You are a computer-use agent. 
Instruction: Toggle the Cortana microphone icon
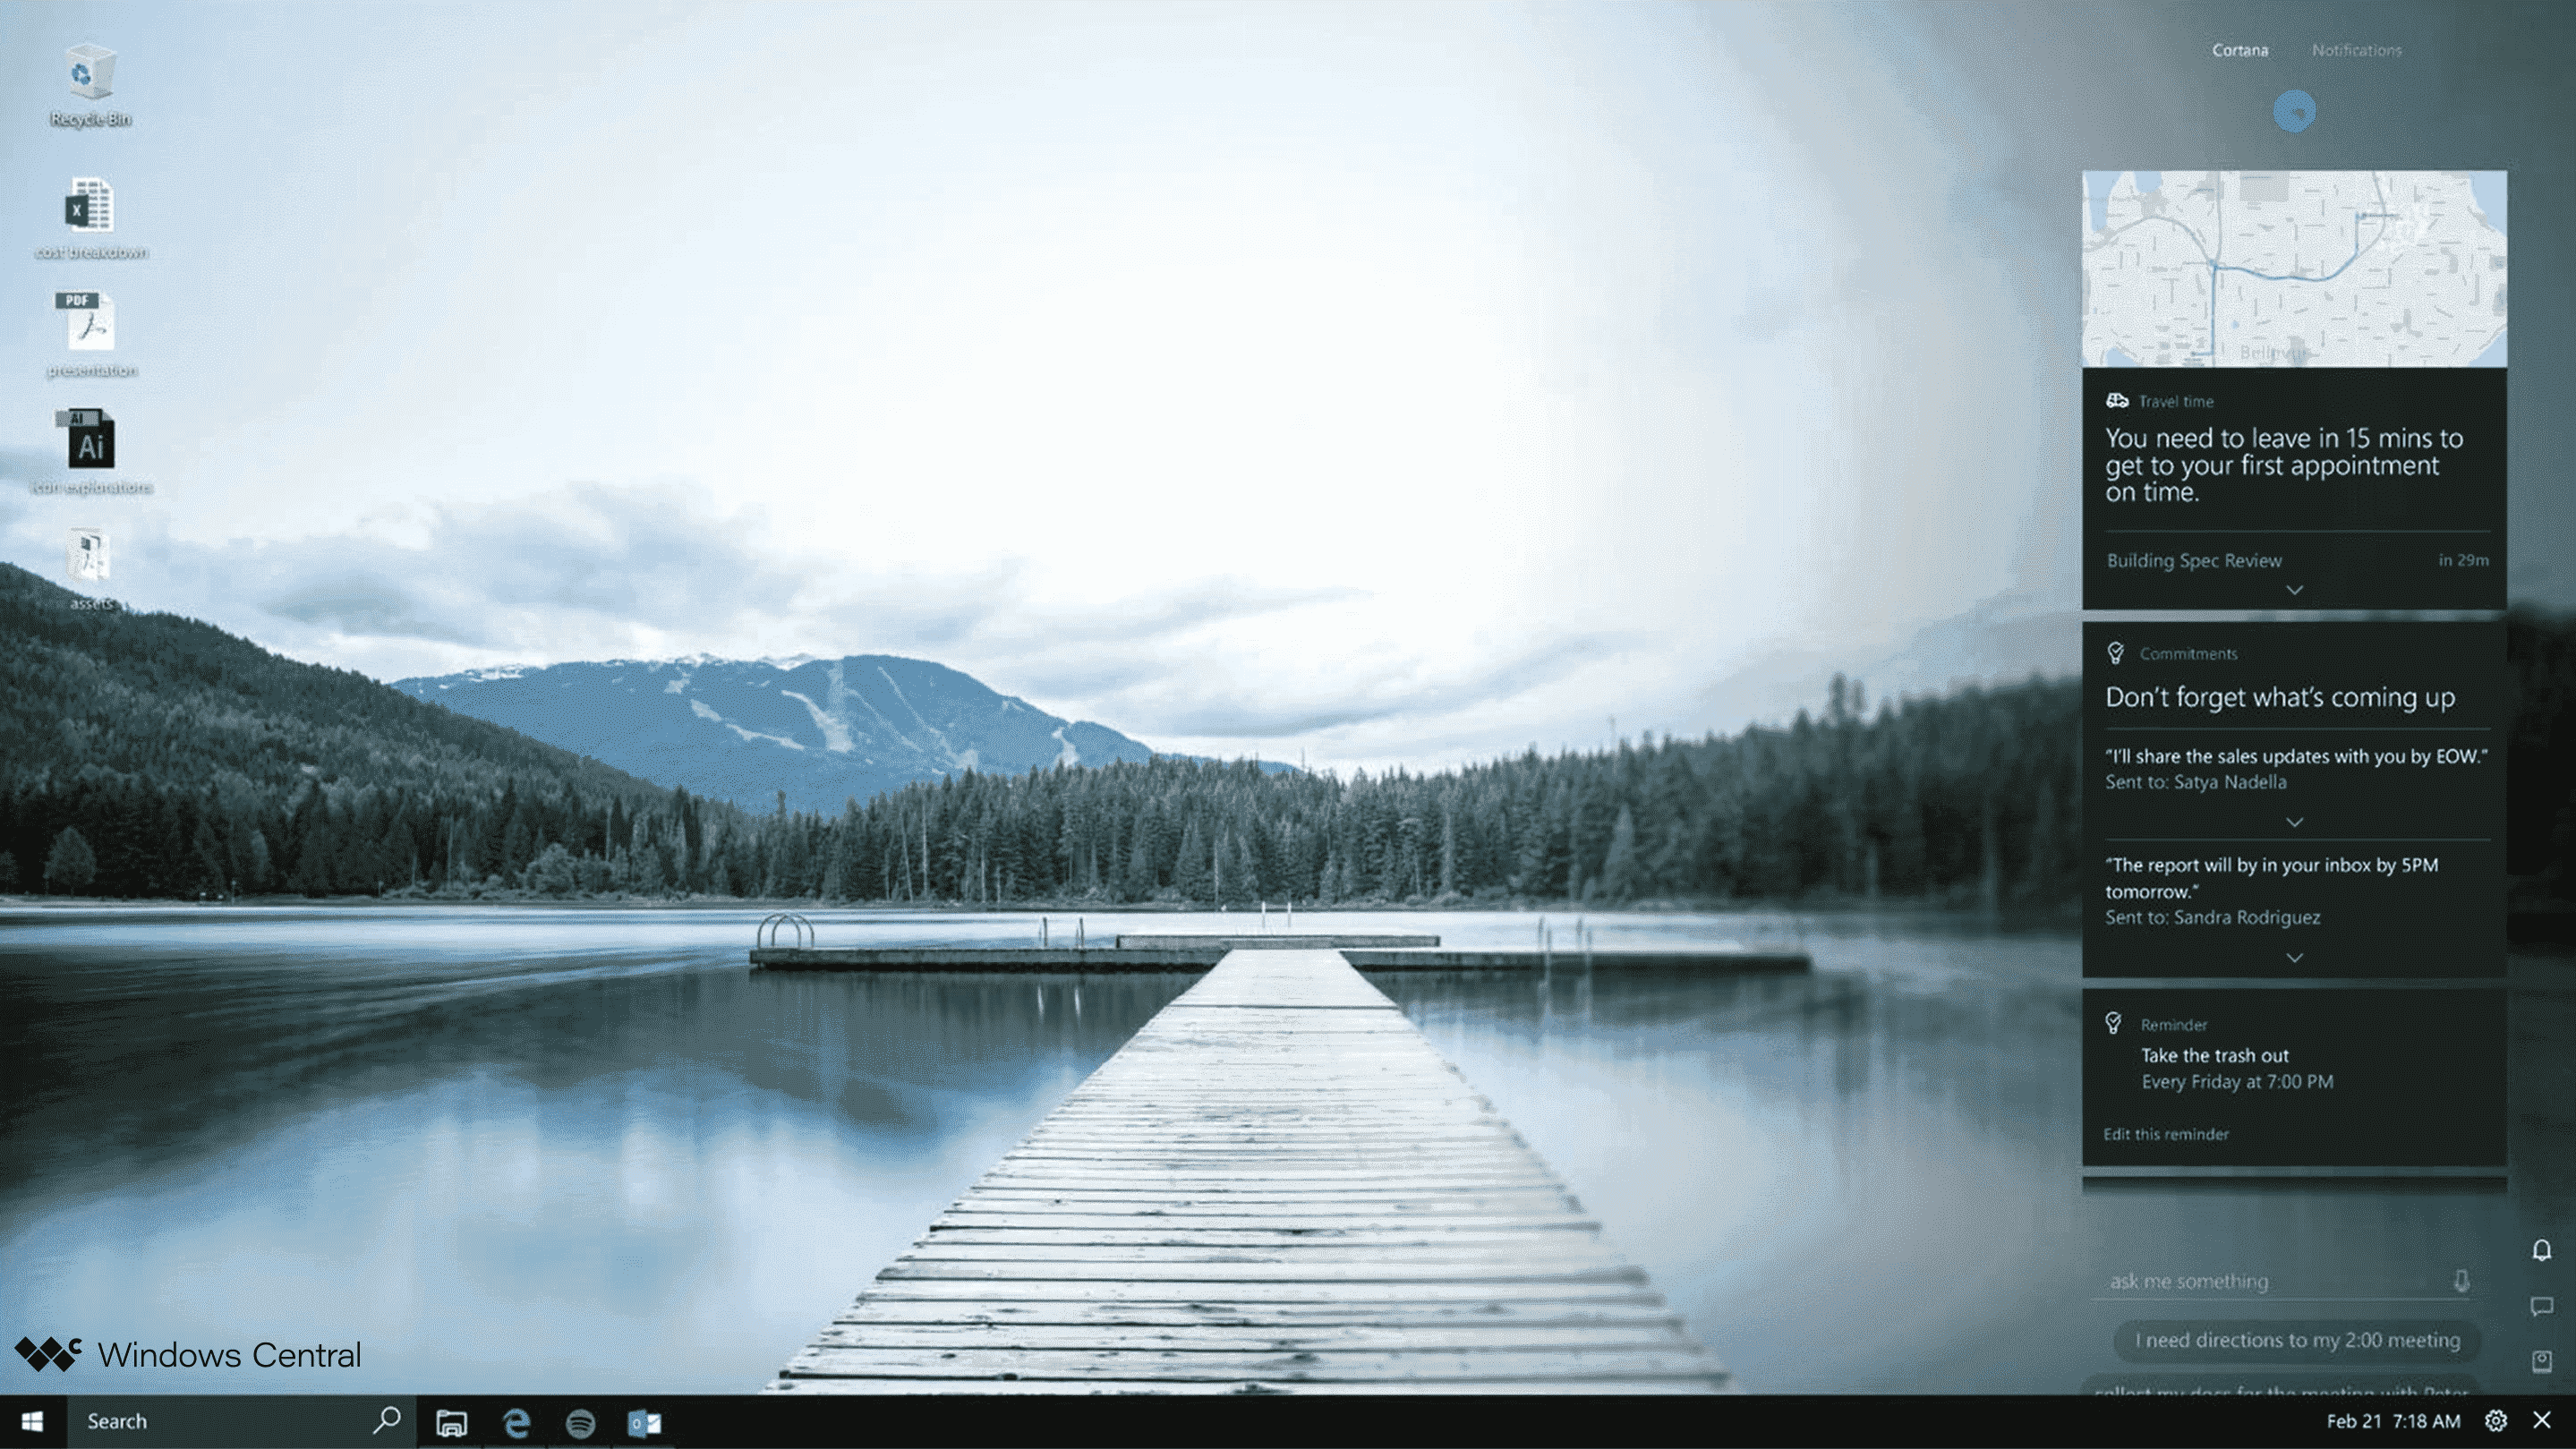pyautogui.click(x=2464, y=1279)
